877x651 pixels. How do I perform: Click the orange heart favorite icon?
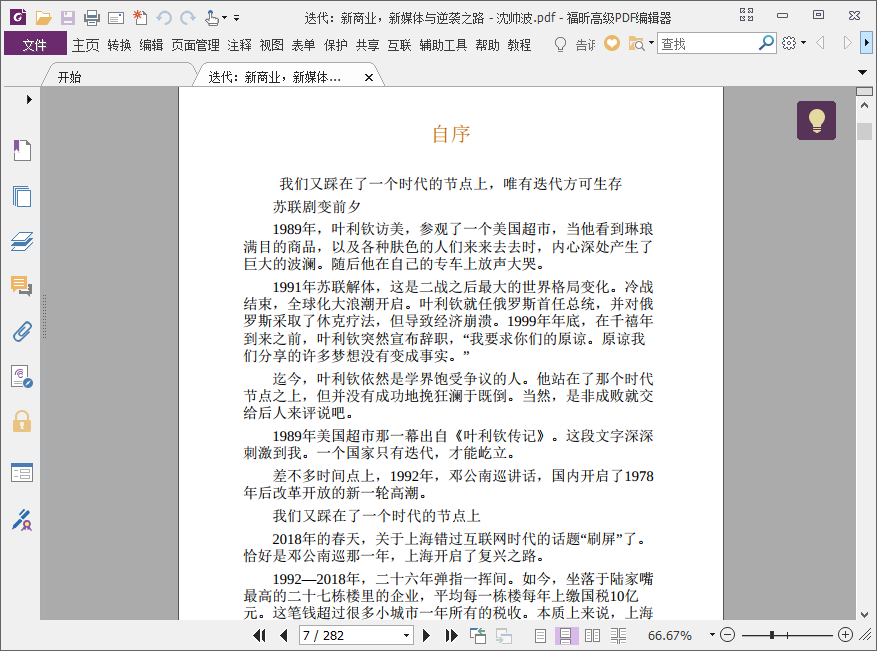[x=612, y=43]
